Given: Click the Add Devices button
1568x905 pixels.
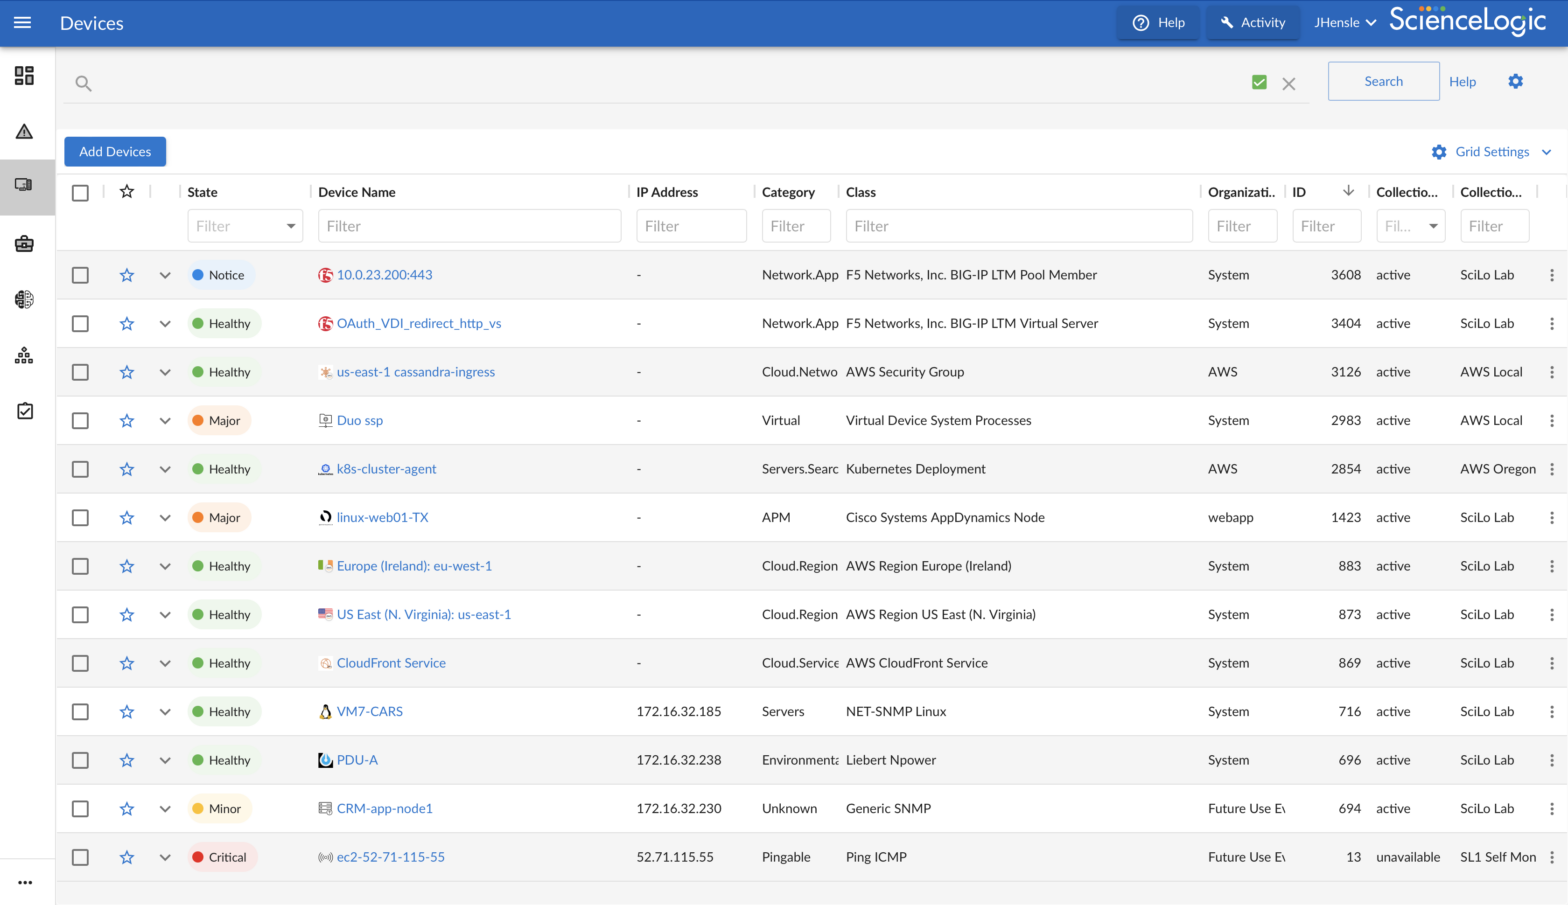Looking at the screenshot, I should pos(115,152).
